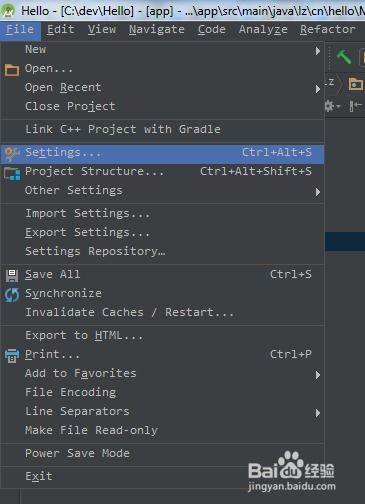This screenshot has width=365, height=504.
Task: Expand Add to Favorites submenu
Action: pos(318,375)
